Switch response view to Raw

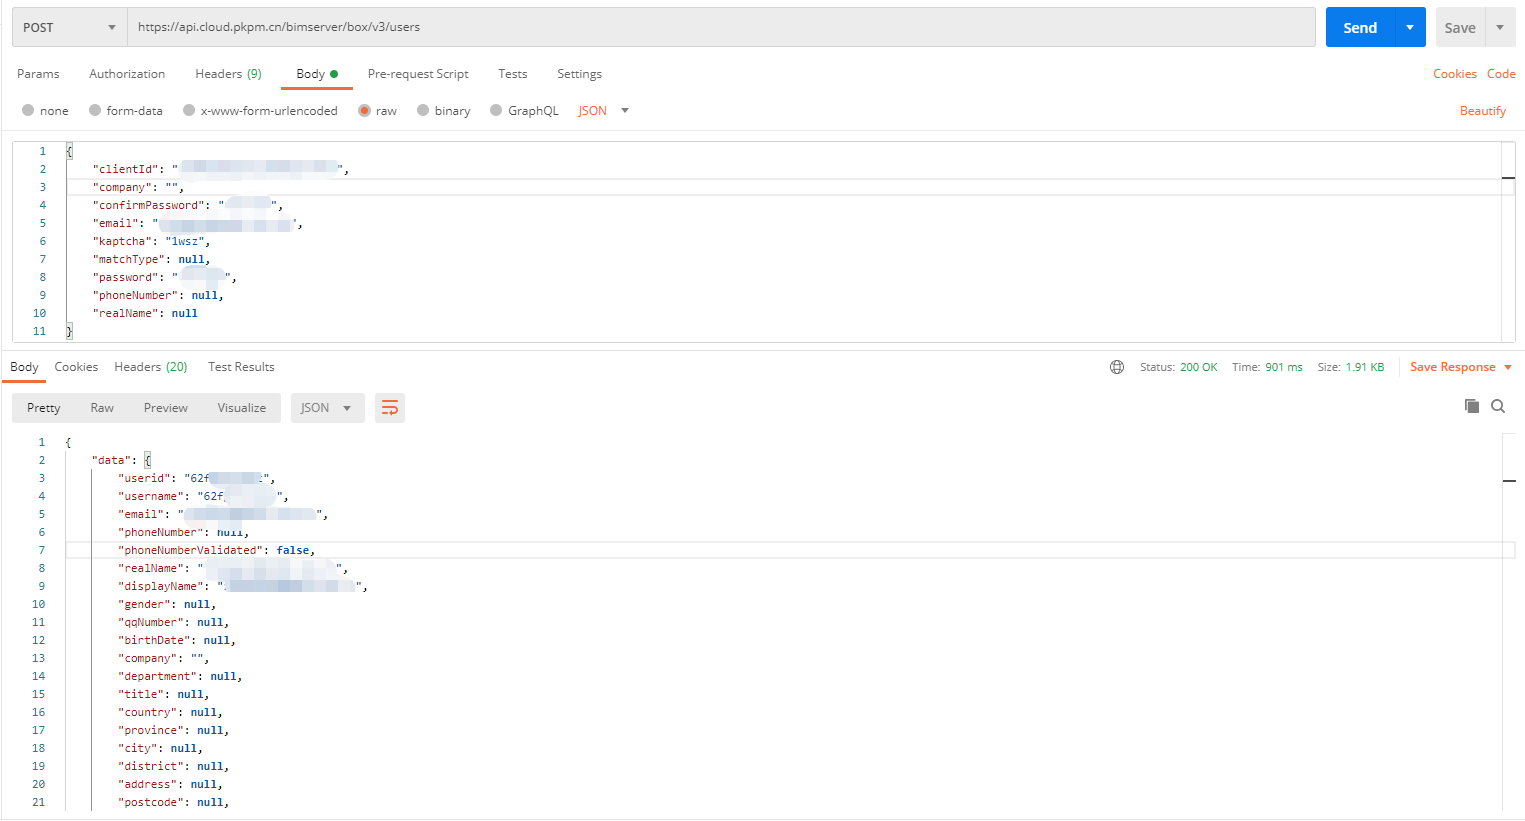coord(102,408)
